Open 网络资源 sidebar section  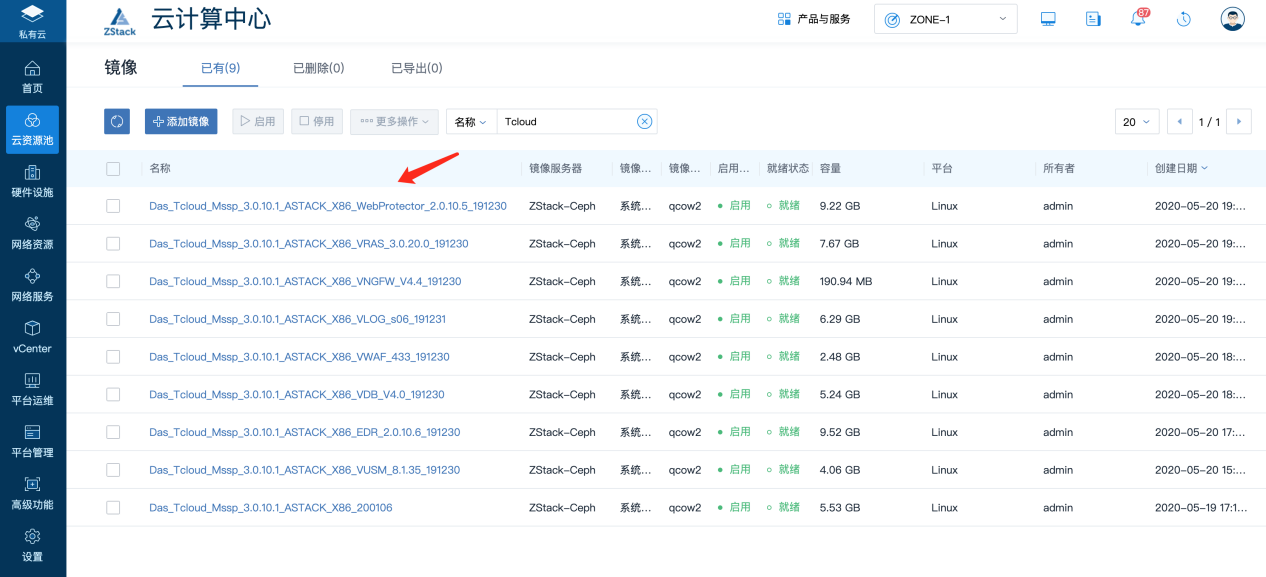(32, 233)
